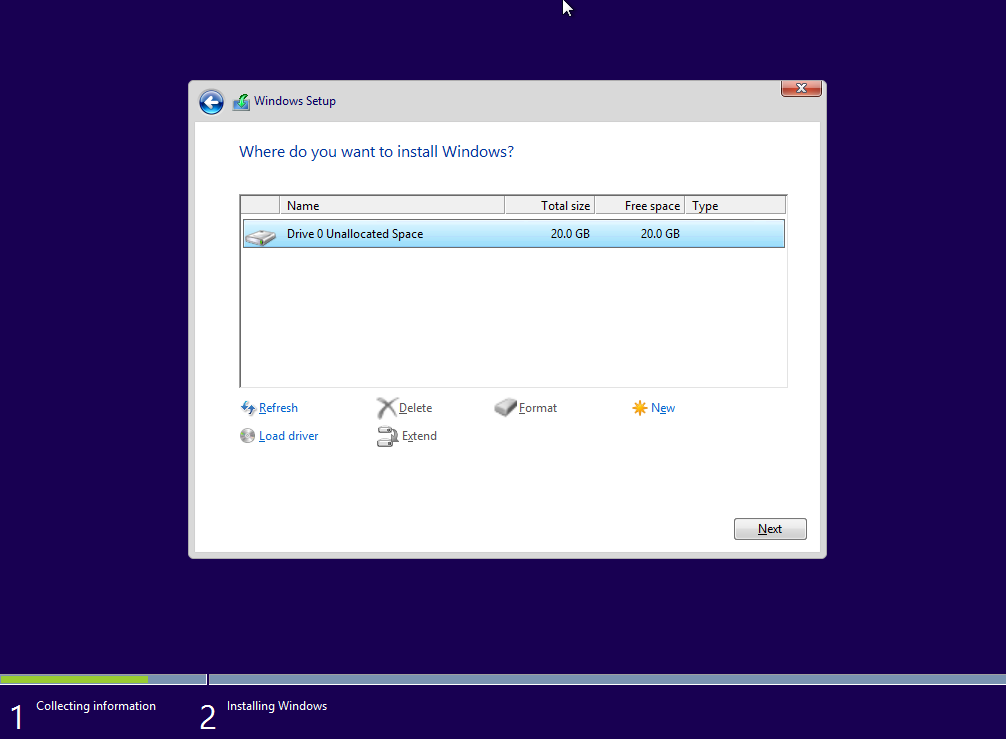Create a partition with the New link

pyautogui.click(x=663, y=408)
